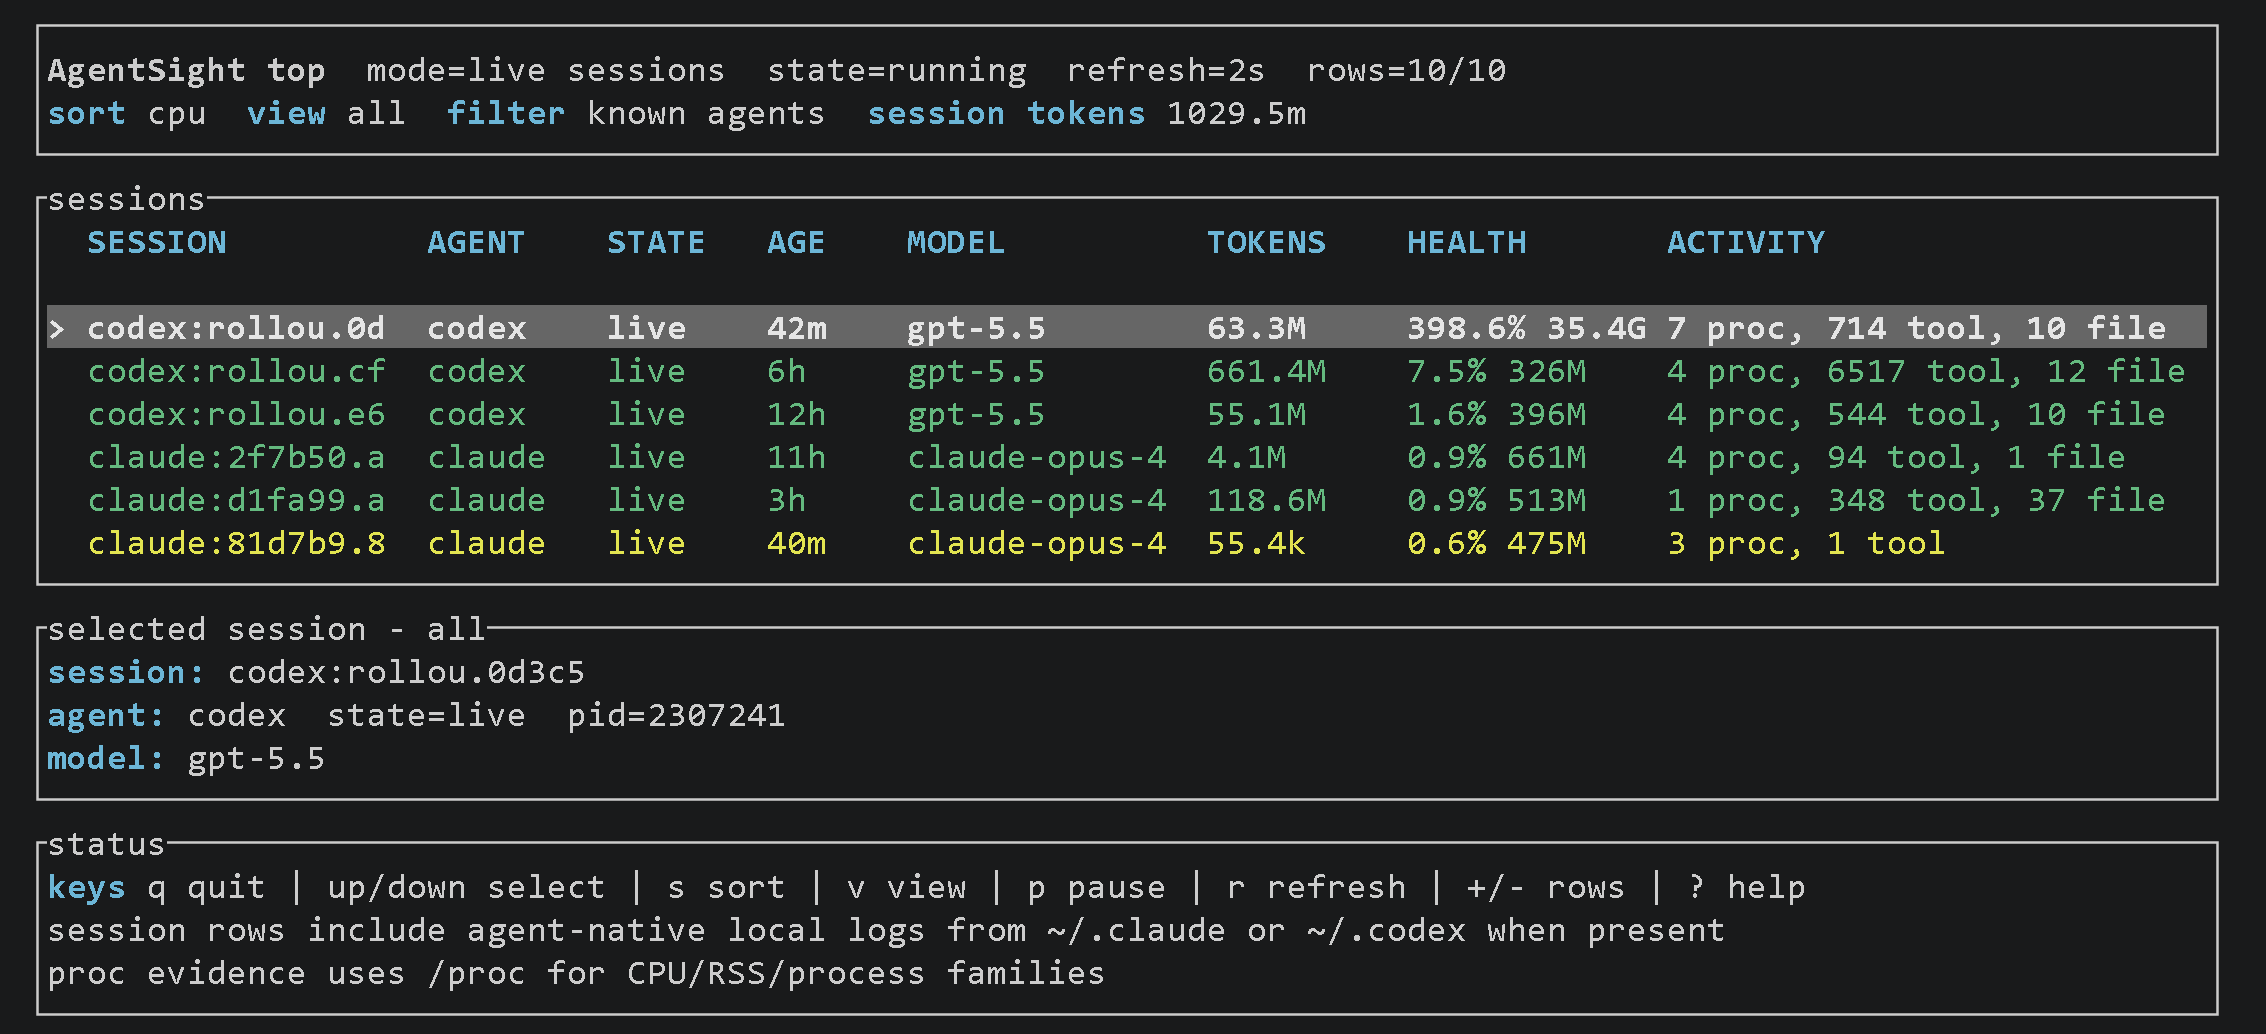Click the 'state=running' indicator
2266x1034 pixels.
[x=897, y=70]
